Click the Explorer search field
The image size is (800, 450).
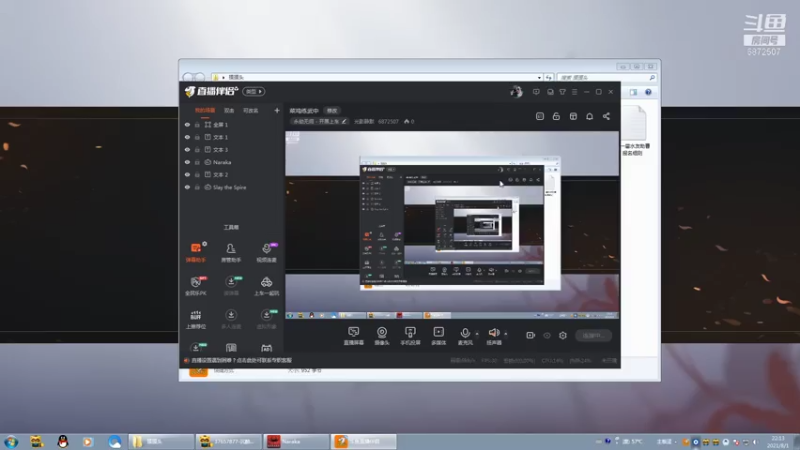click(x=606, y=78)
